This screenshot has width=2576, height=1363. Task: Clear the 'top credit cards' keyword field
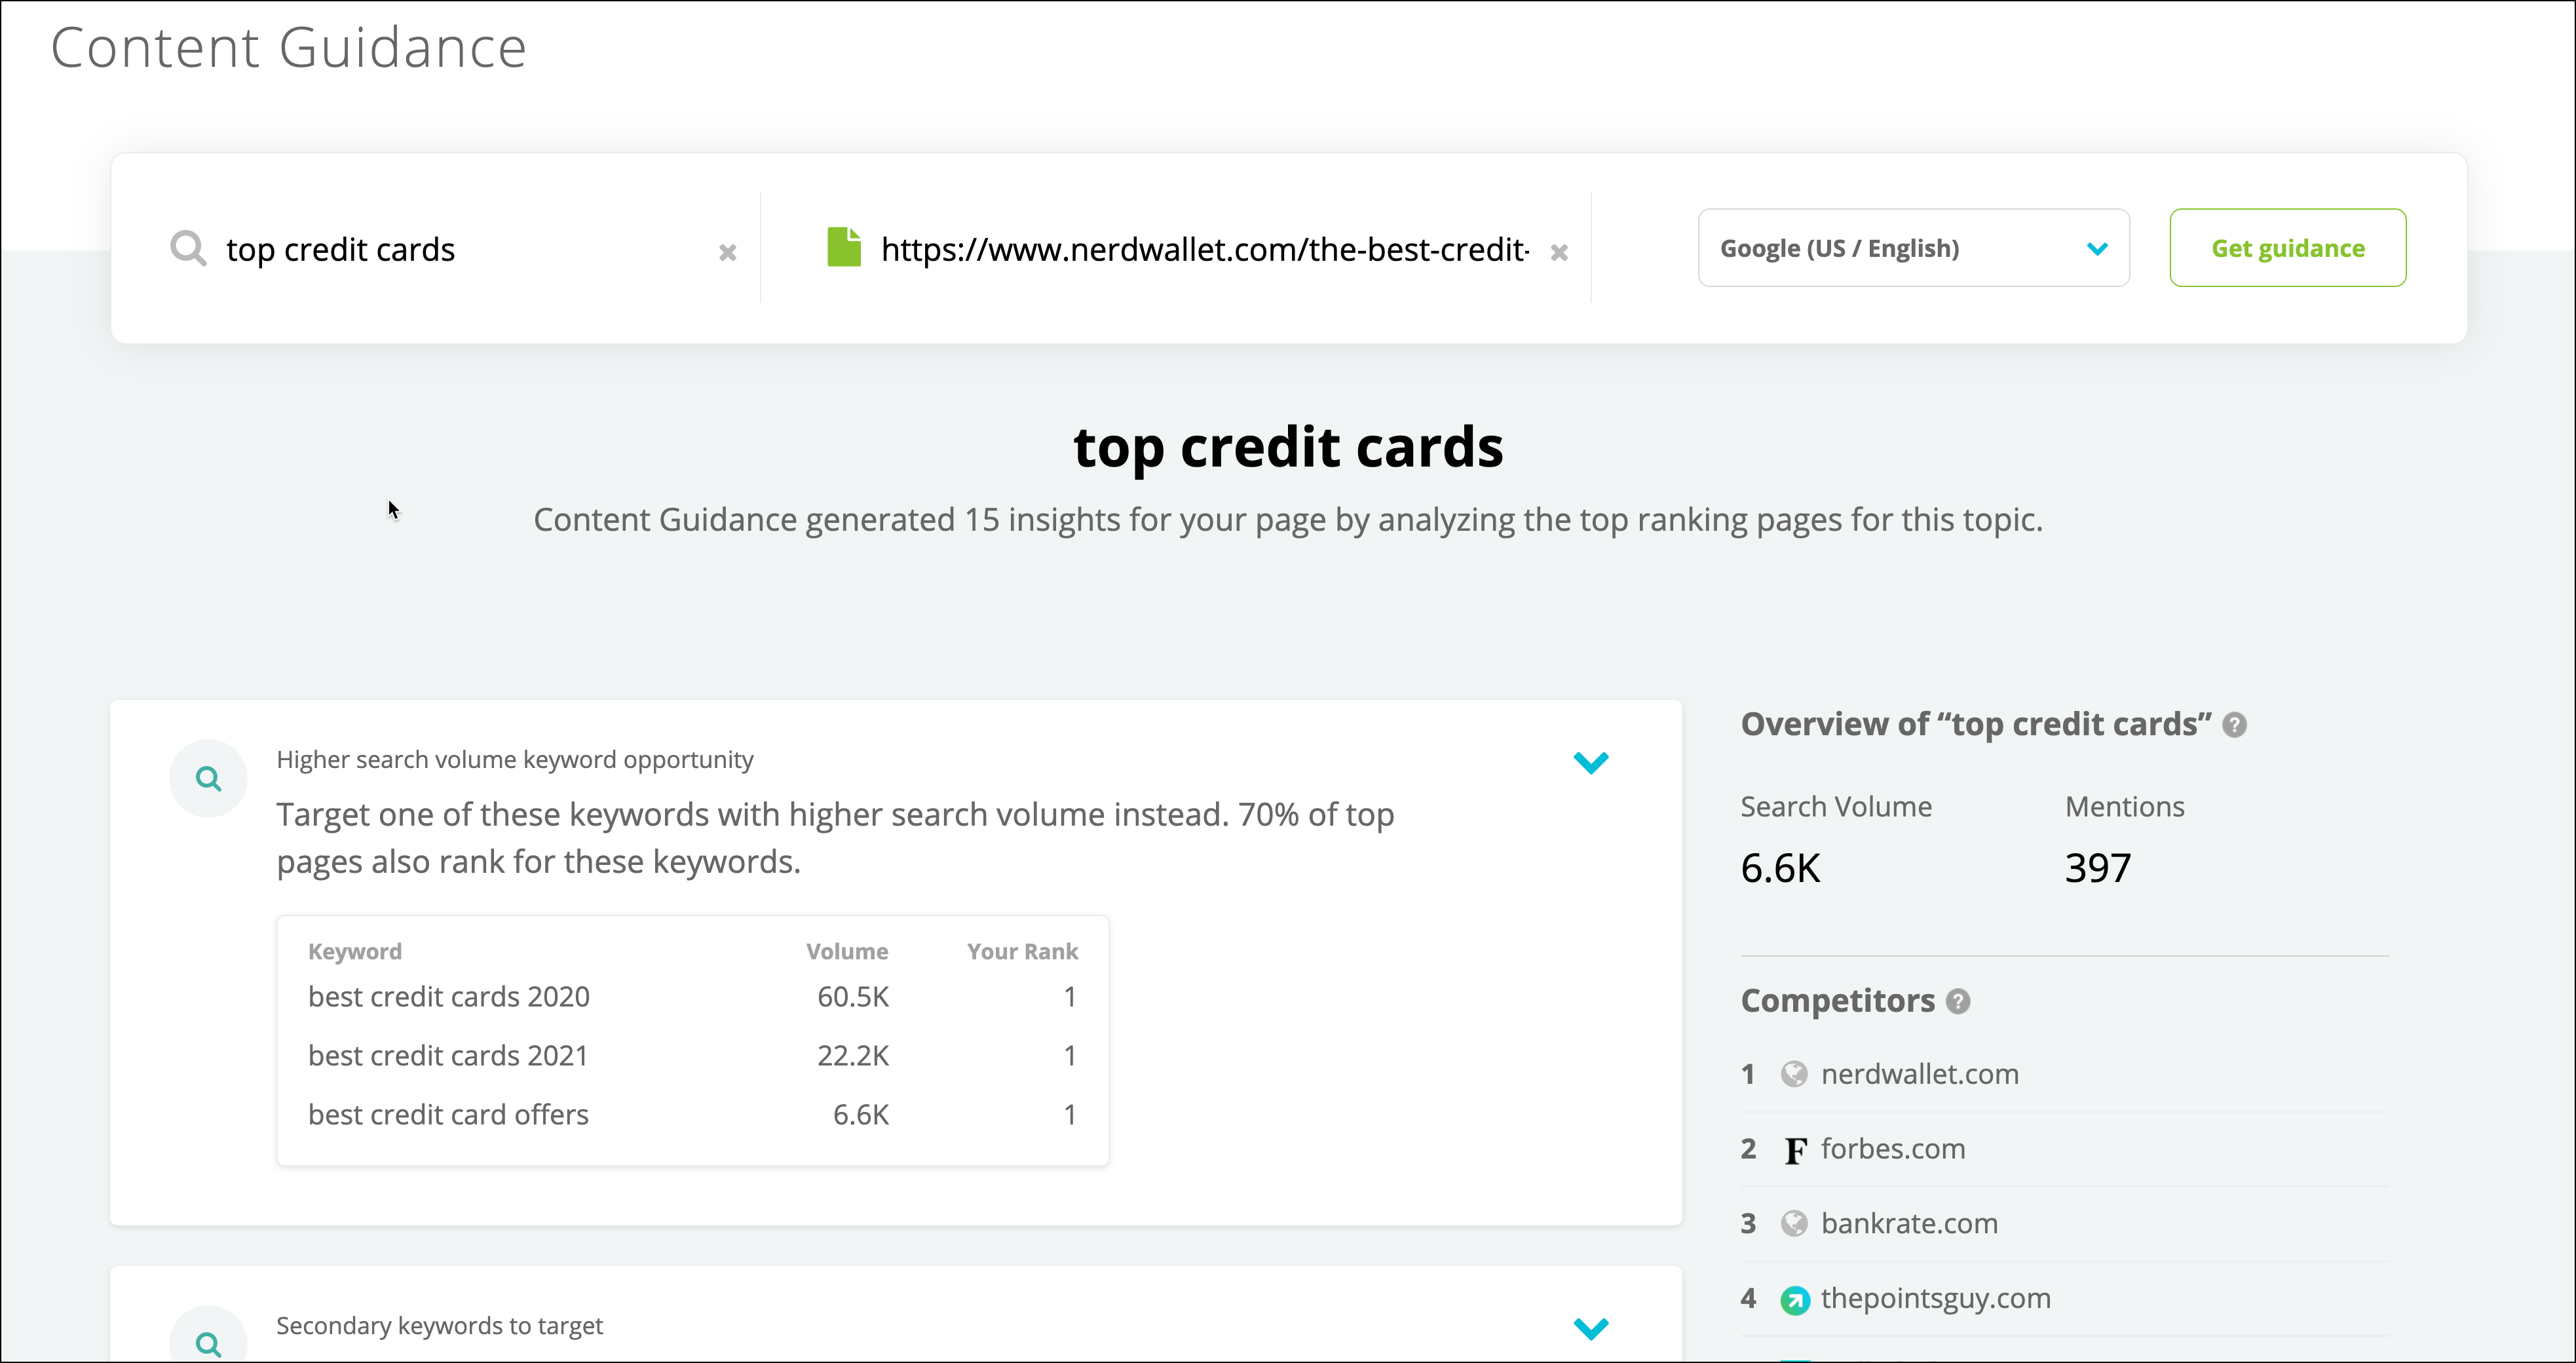[728, 253]
